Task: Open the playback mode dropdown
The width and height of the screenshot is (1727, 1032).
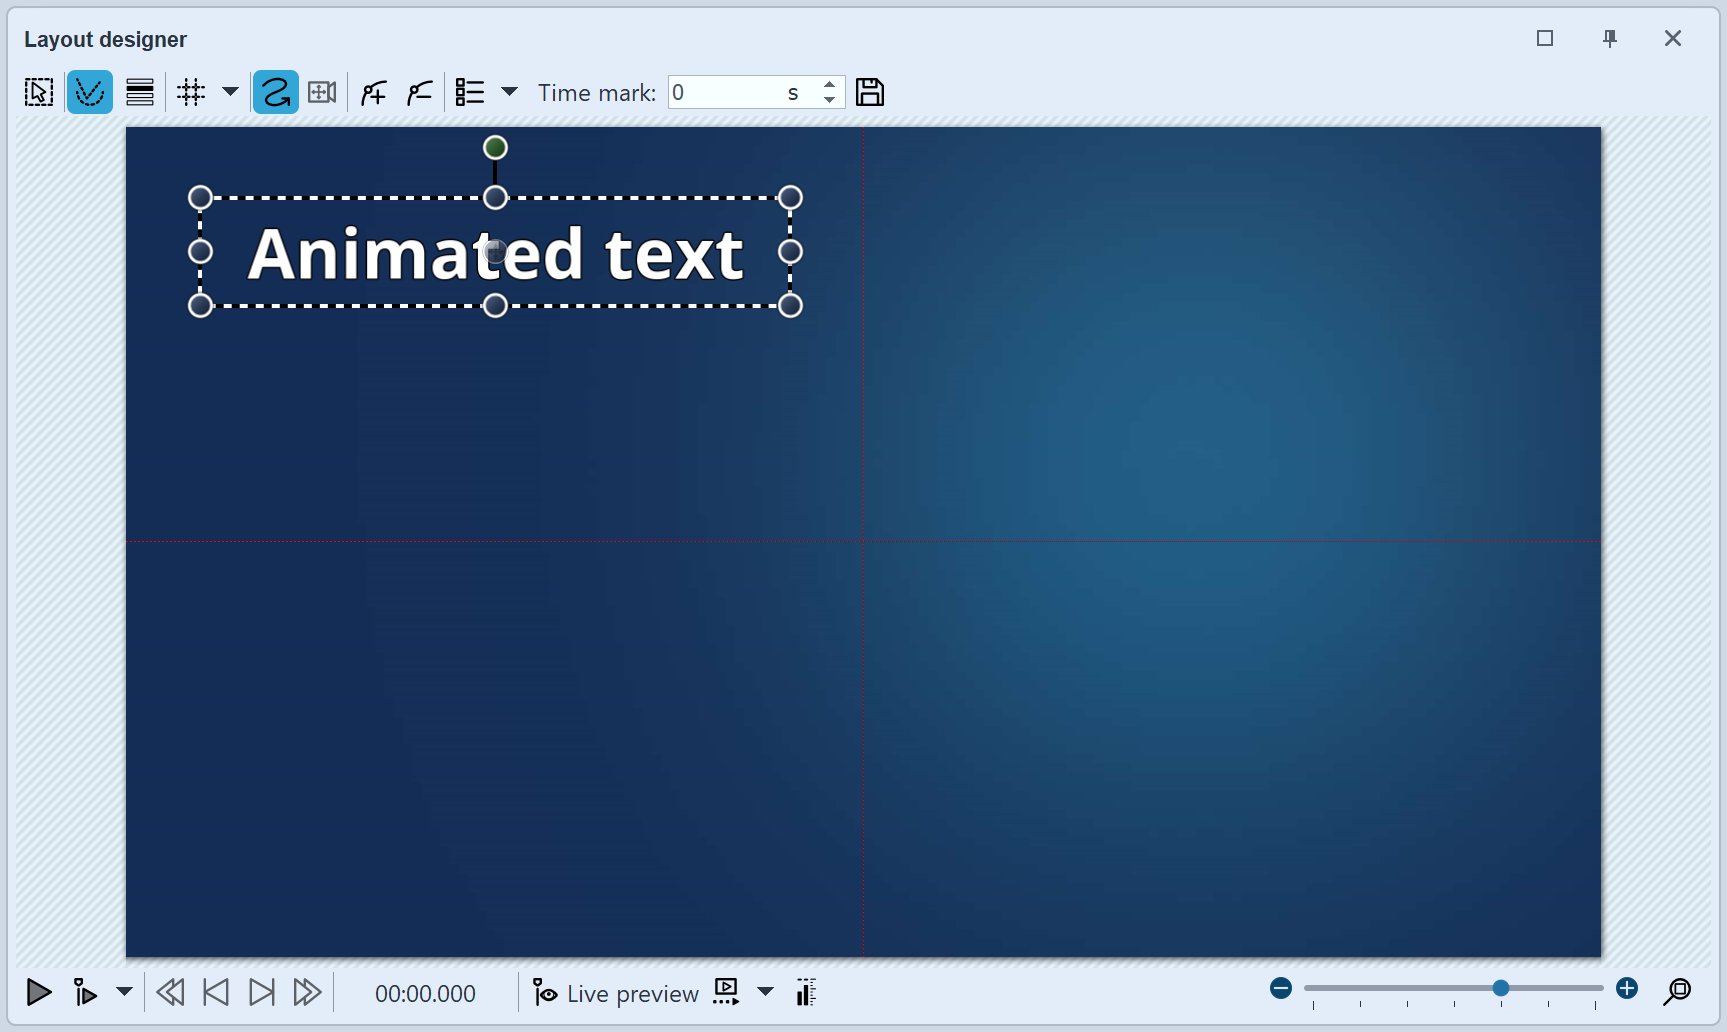Action: click(124, 992)
